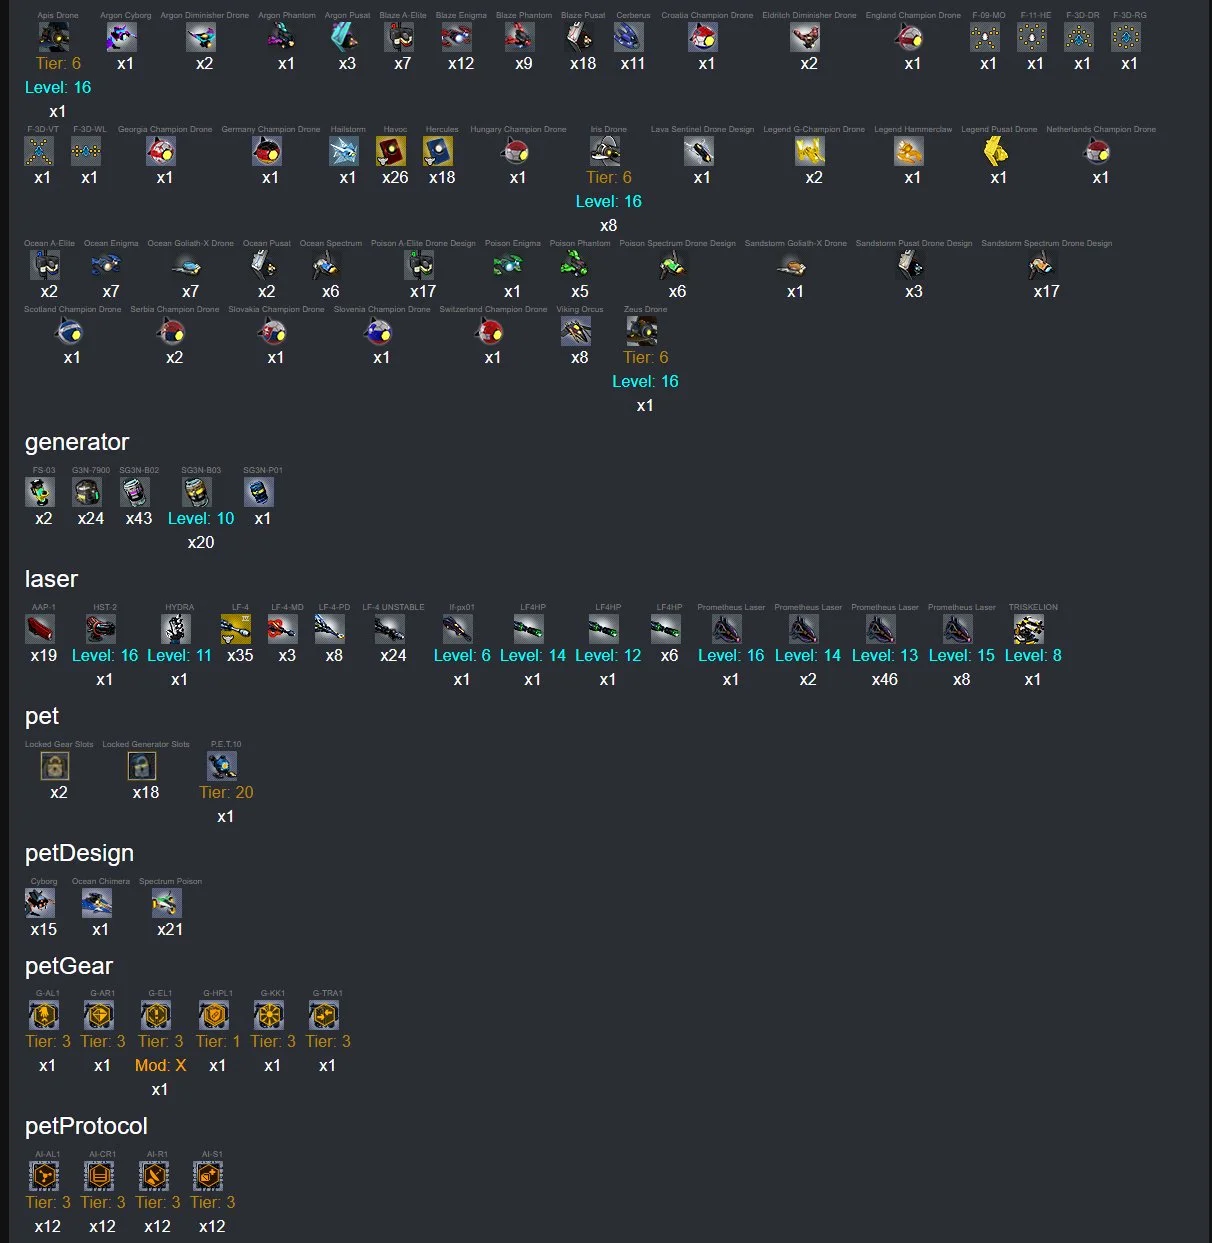This screenshot has width=1212, height=1243.
Task: Click the AAP-1 laser icon
Action: click(41, 630)
